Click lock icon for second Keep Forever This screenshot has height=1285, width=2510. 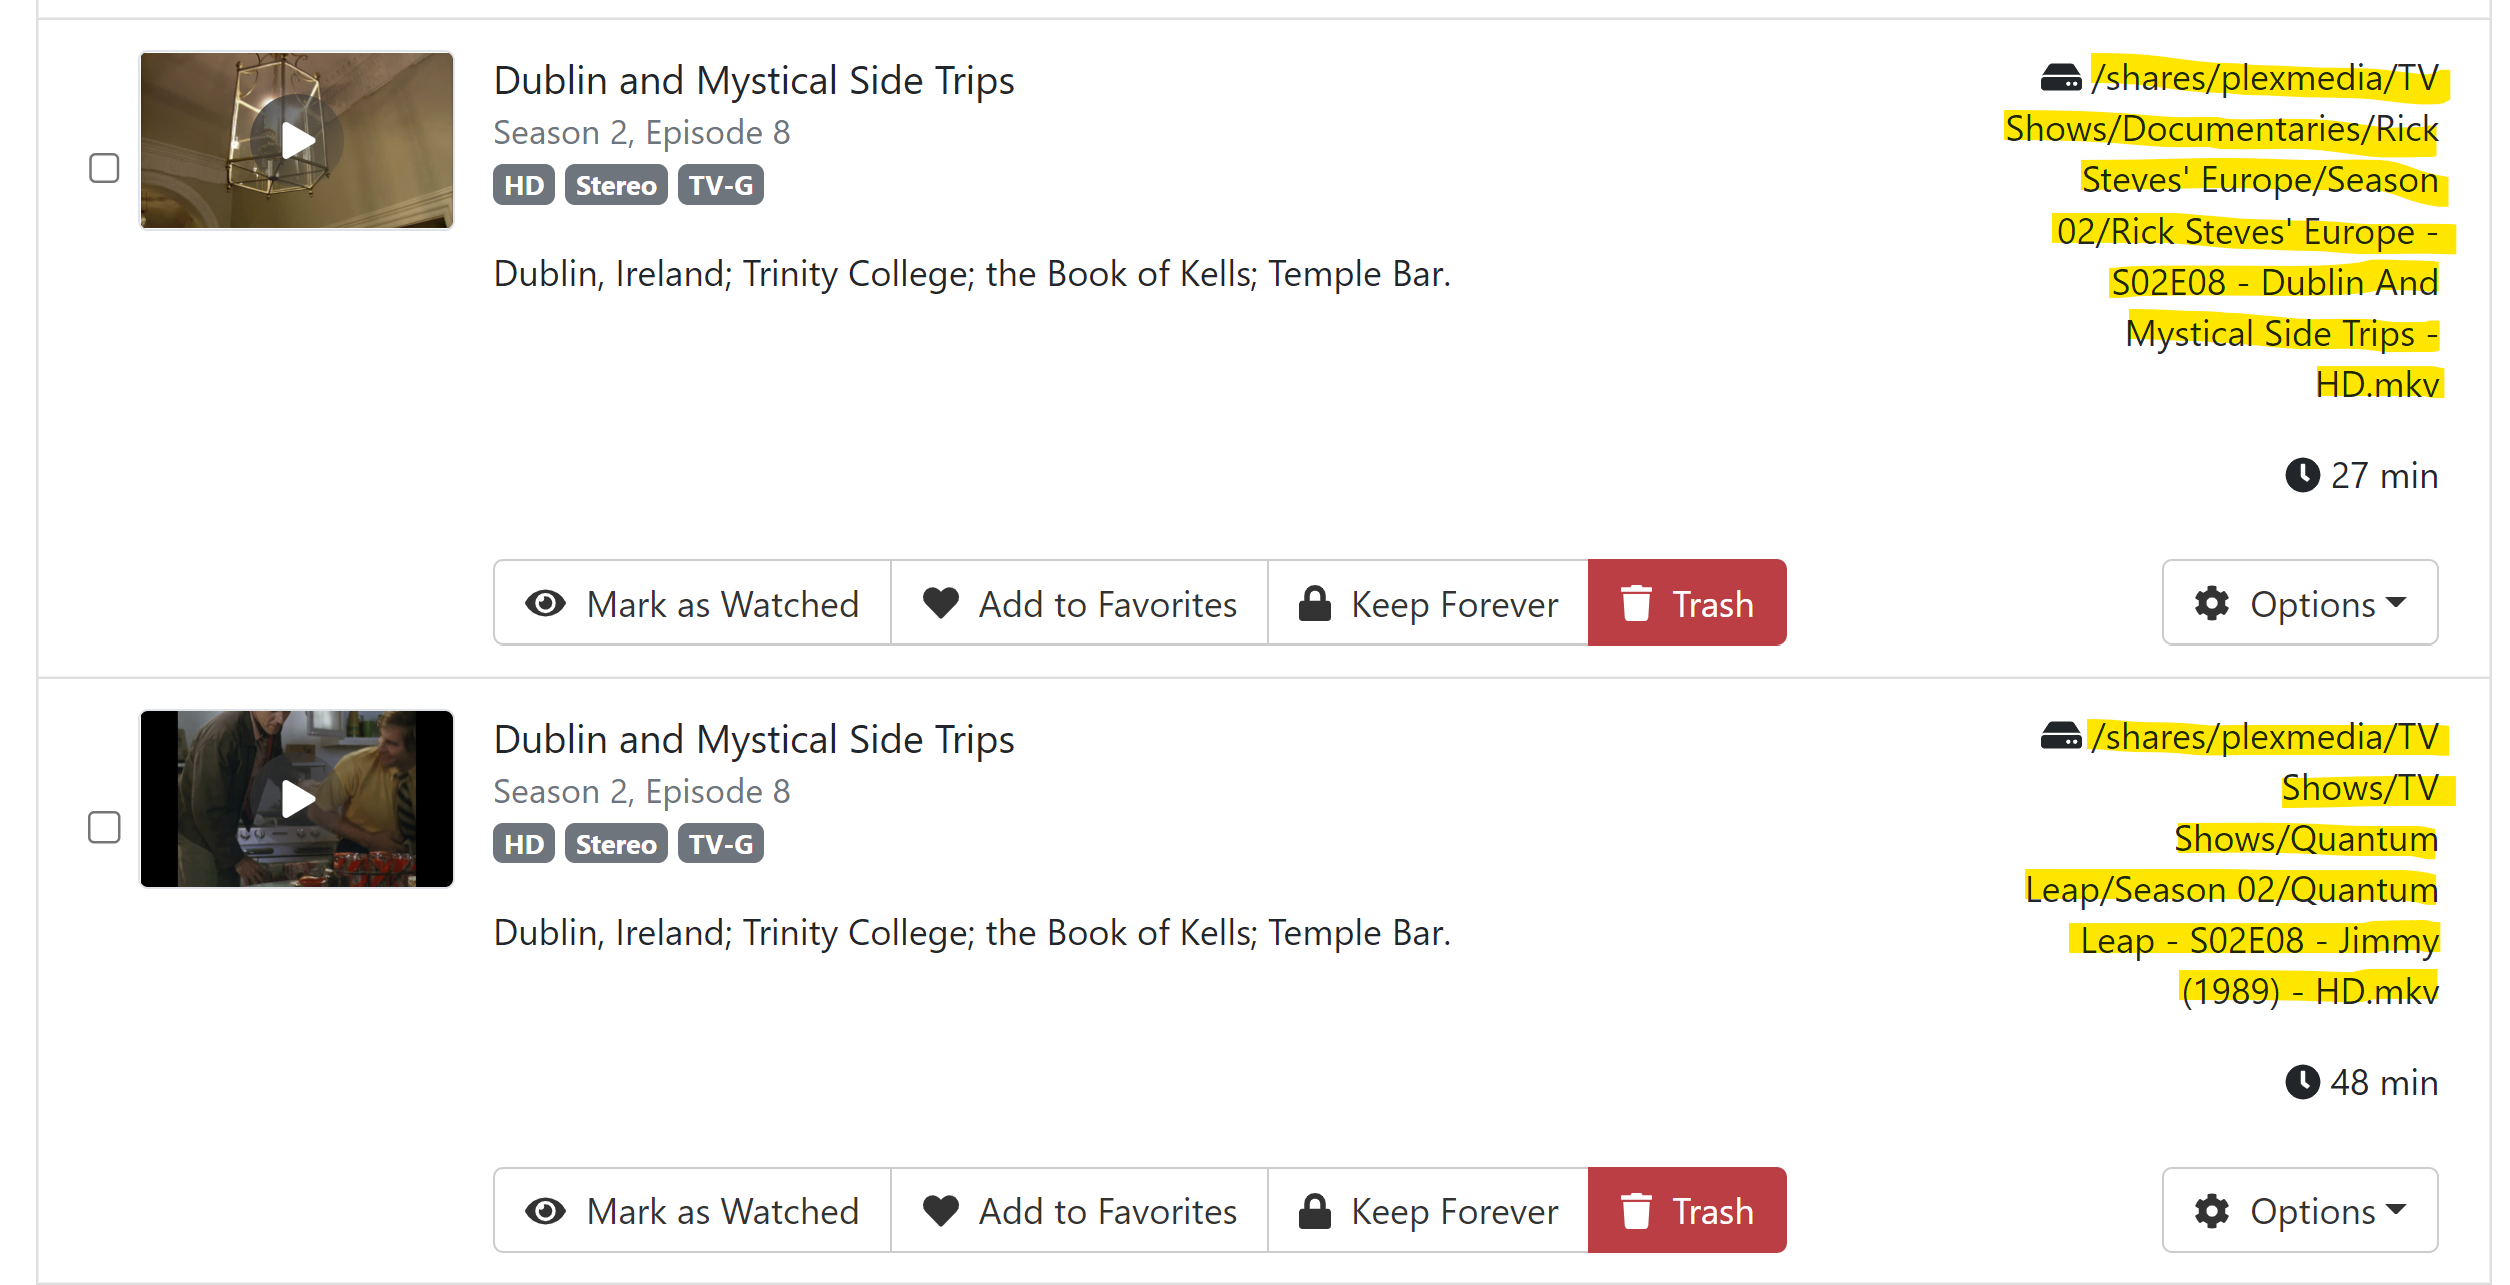(x=1314, y=1210)
